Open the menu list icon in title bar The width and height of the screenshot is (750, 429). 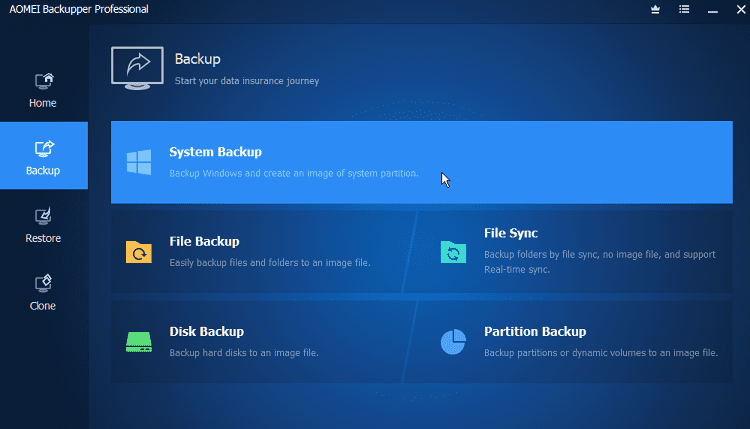click(684, 10)
